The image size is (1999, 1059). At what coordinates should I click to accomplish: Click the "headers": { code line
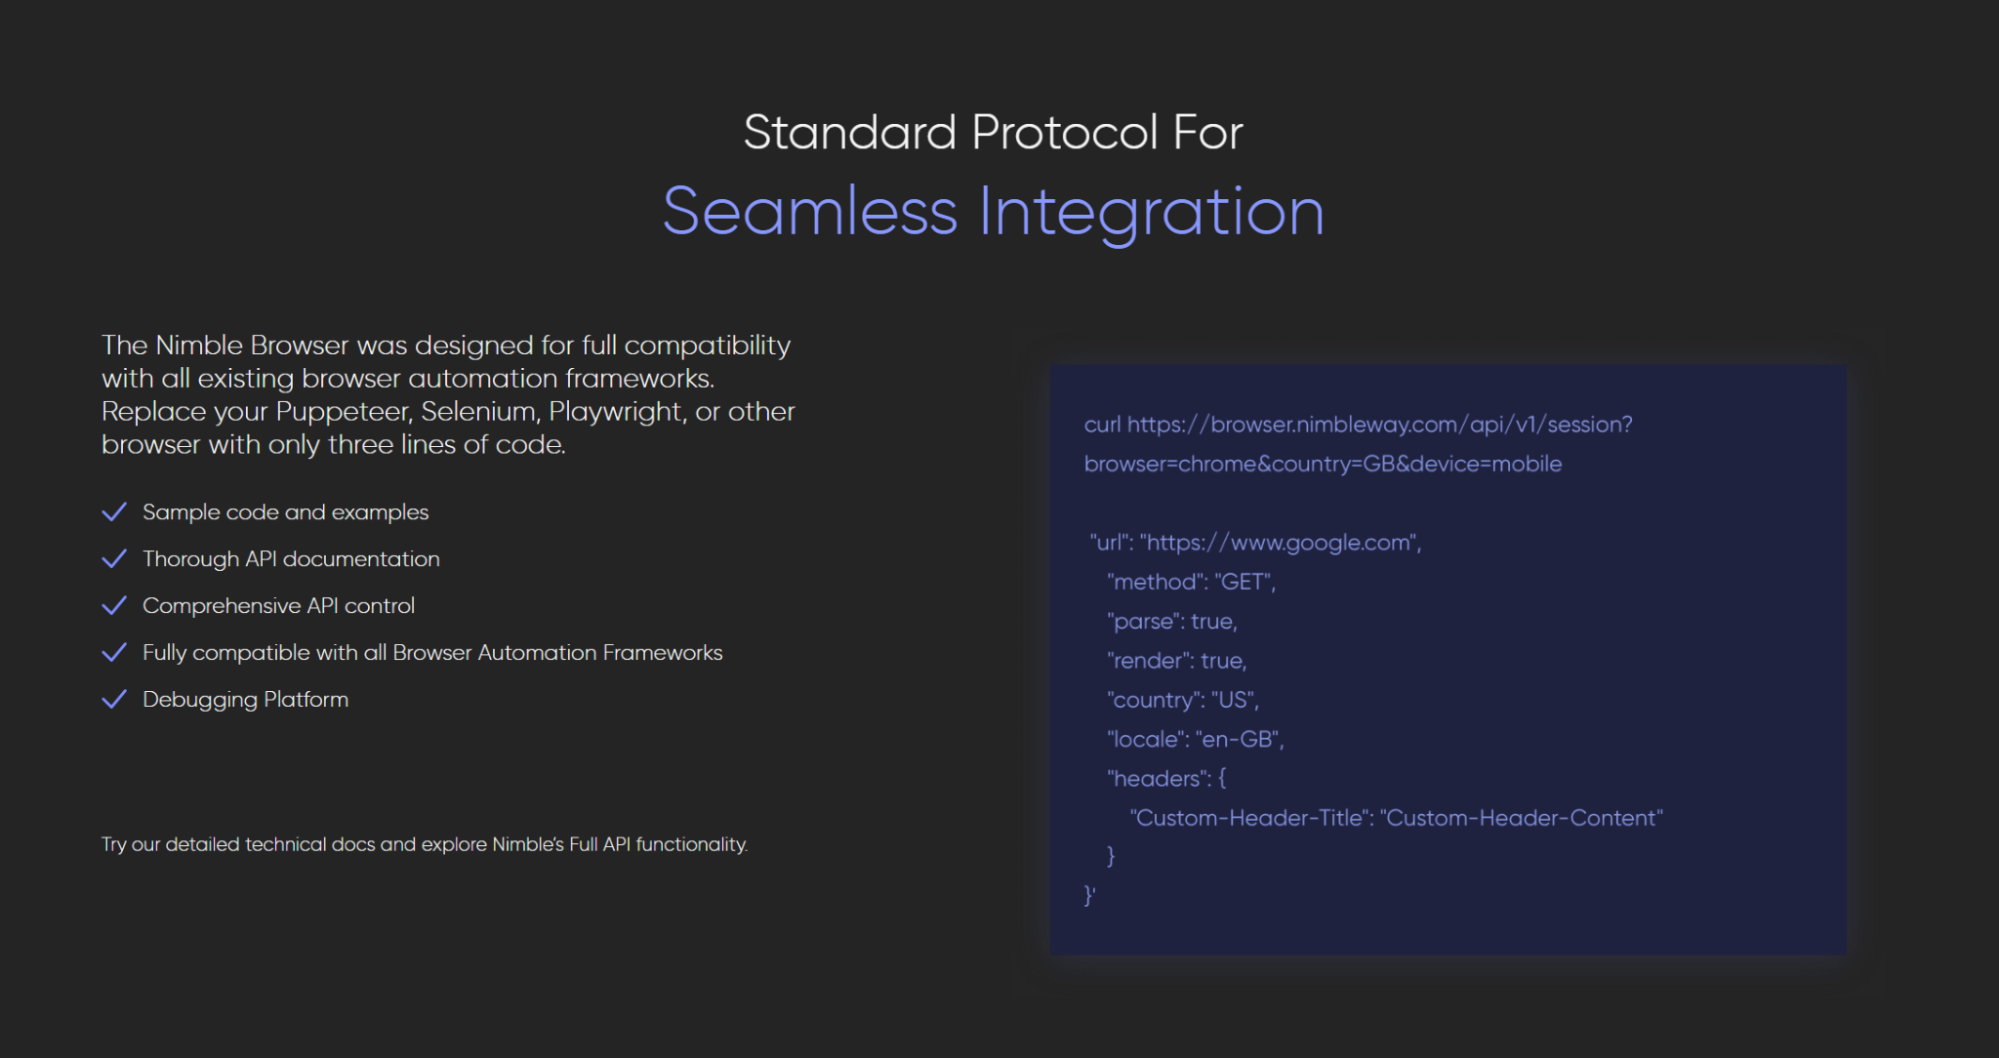1166,779
